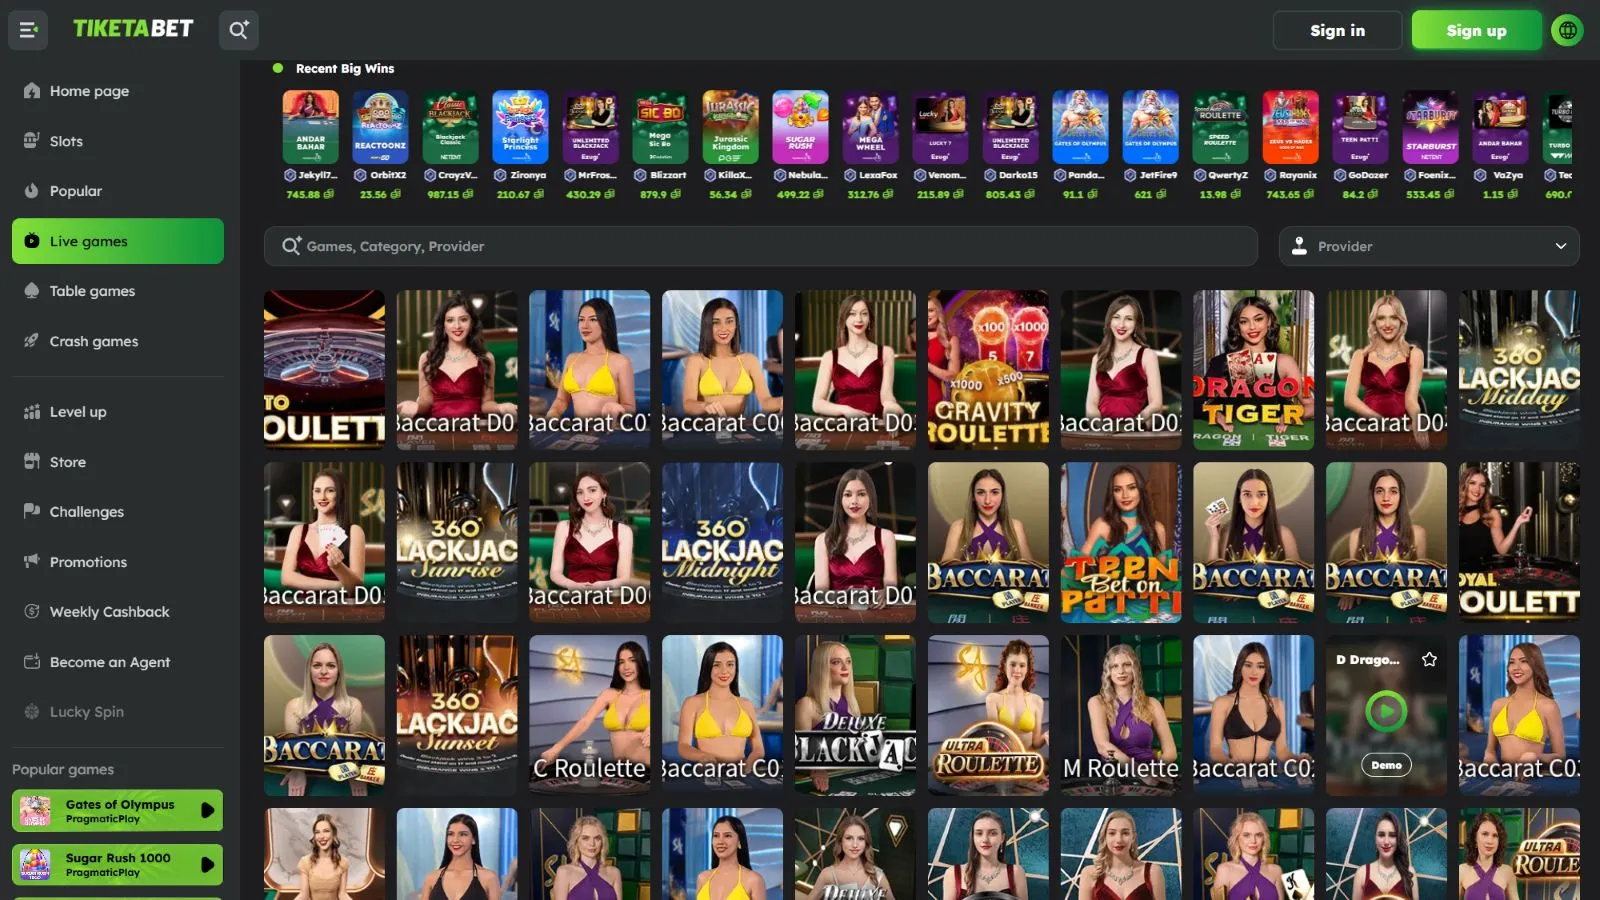Click the Home page house icon
The width and height of the screenshot is (1600, 900).
click(x=32, y=90)
